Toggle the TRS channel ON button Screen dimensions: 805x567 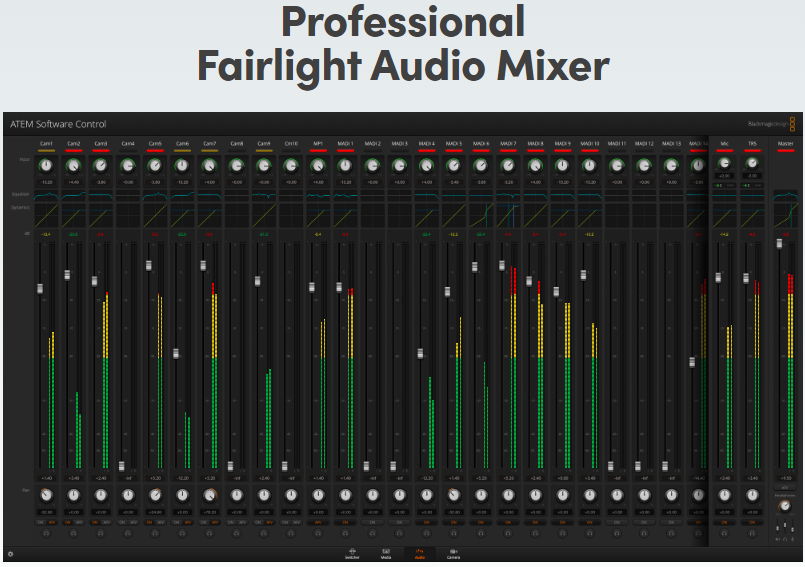(752, 522)
